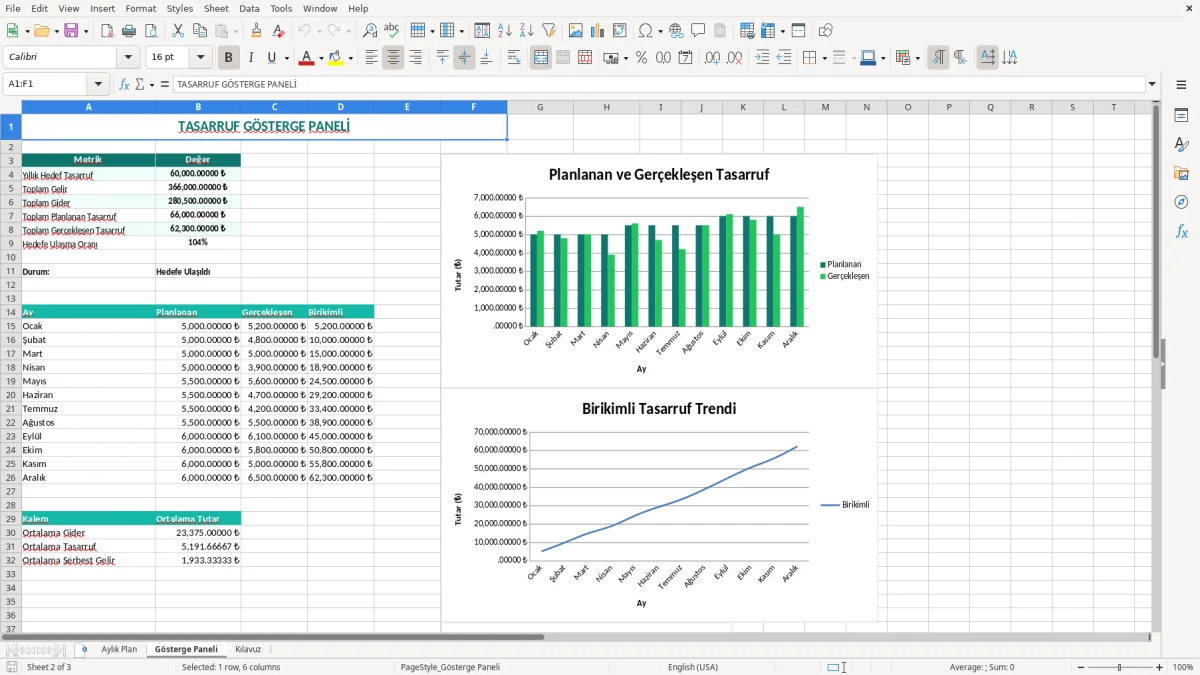Image resolution: width=1200 pixels, height=675 pixels.
Task: Click the Copy icon
Action: pos(199,31)
